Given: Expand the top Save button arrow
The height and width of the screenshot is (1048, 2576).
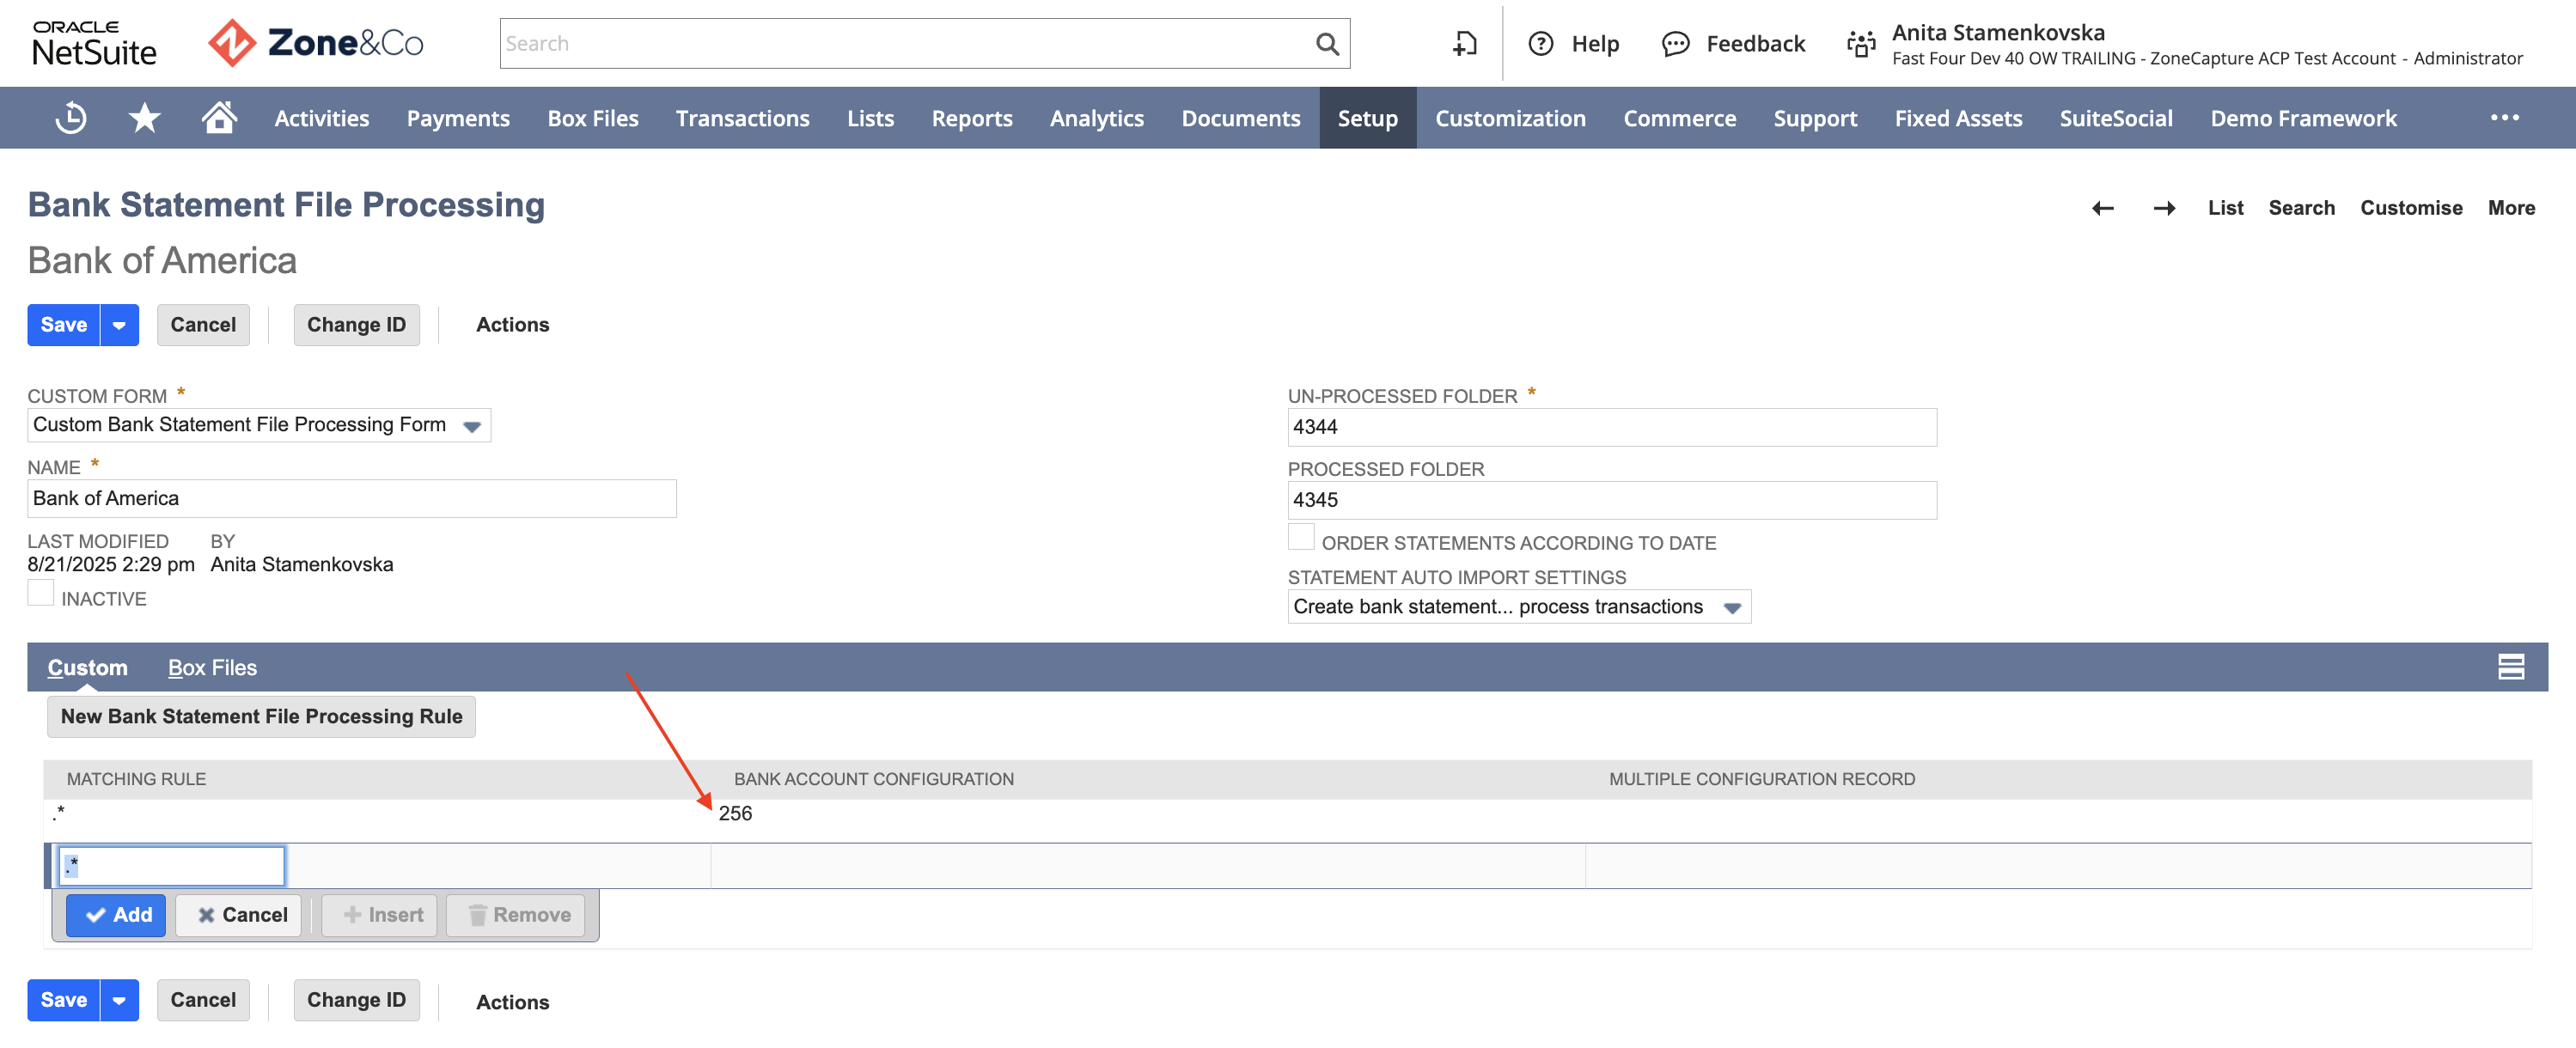Looking at the screenshot, I should coord(119,325).
